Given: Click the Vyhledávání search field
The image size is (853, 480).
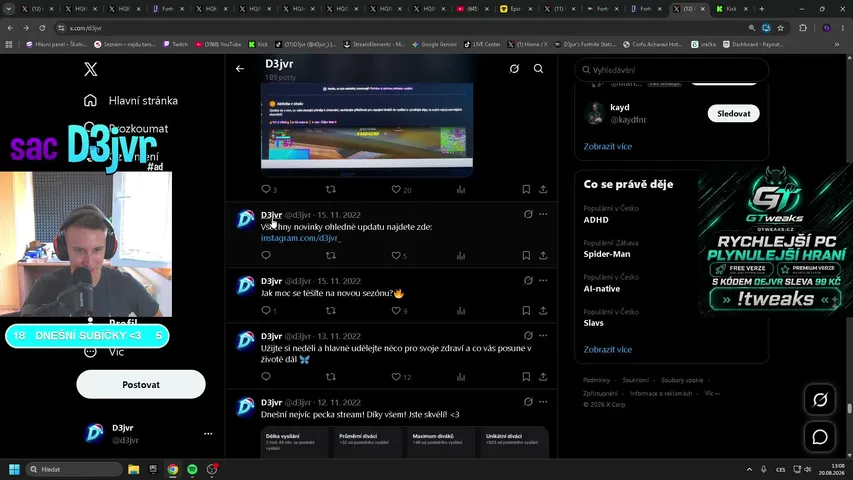Looking at the screenshot, I should [671, 70].
